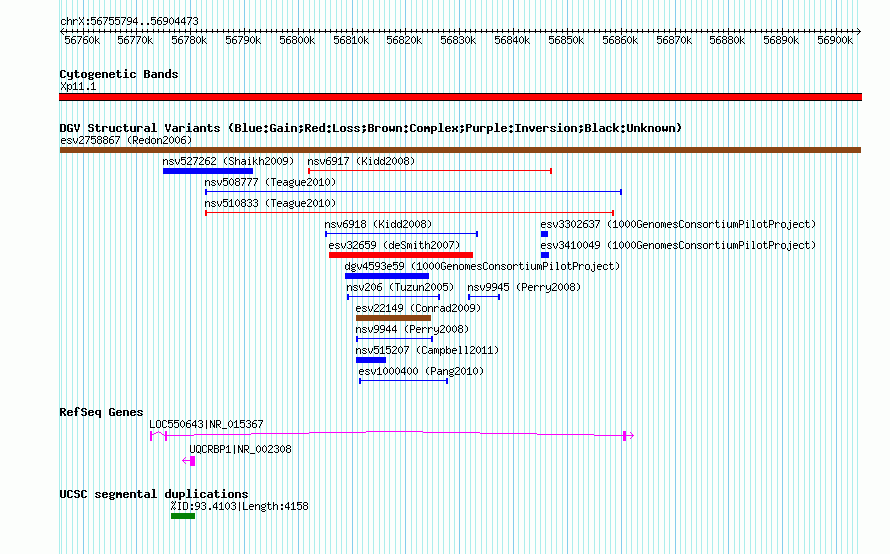Click the esv32659 (deSmith2007) red loss bar
The height and width of the screenshot is (554, 890).
401,255
